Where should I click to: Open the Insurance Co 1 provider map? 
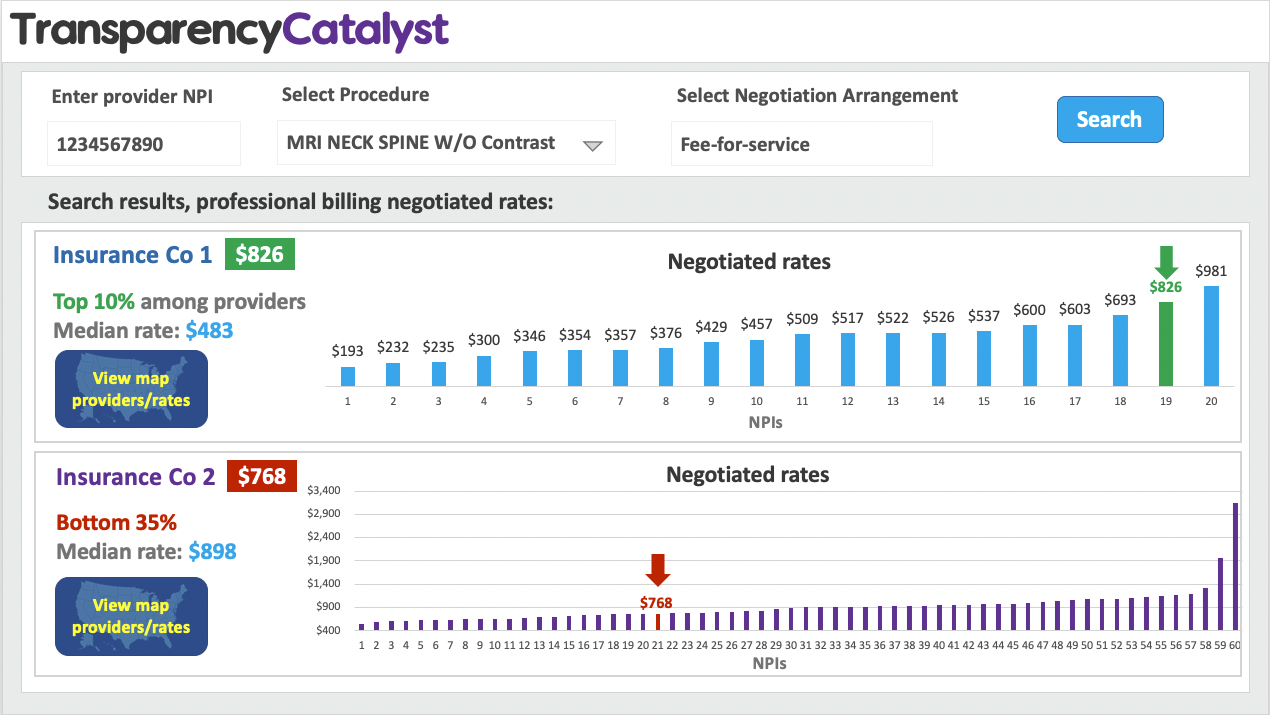tap(131, 389)
